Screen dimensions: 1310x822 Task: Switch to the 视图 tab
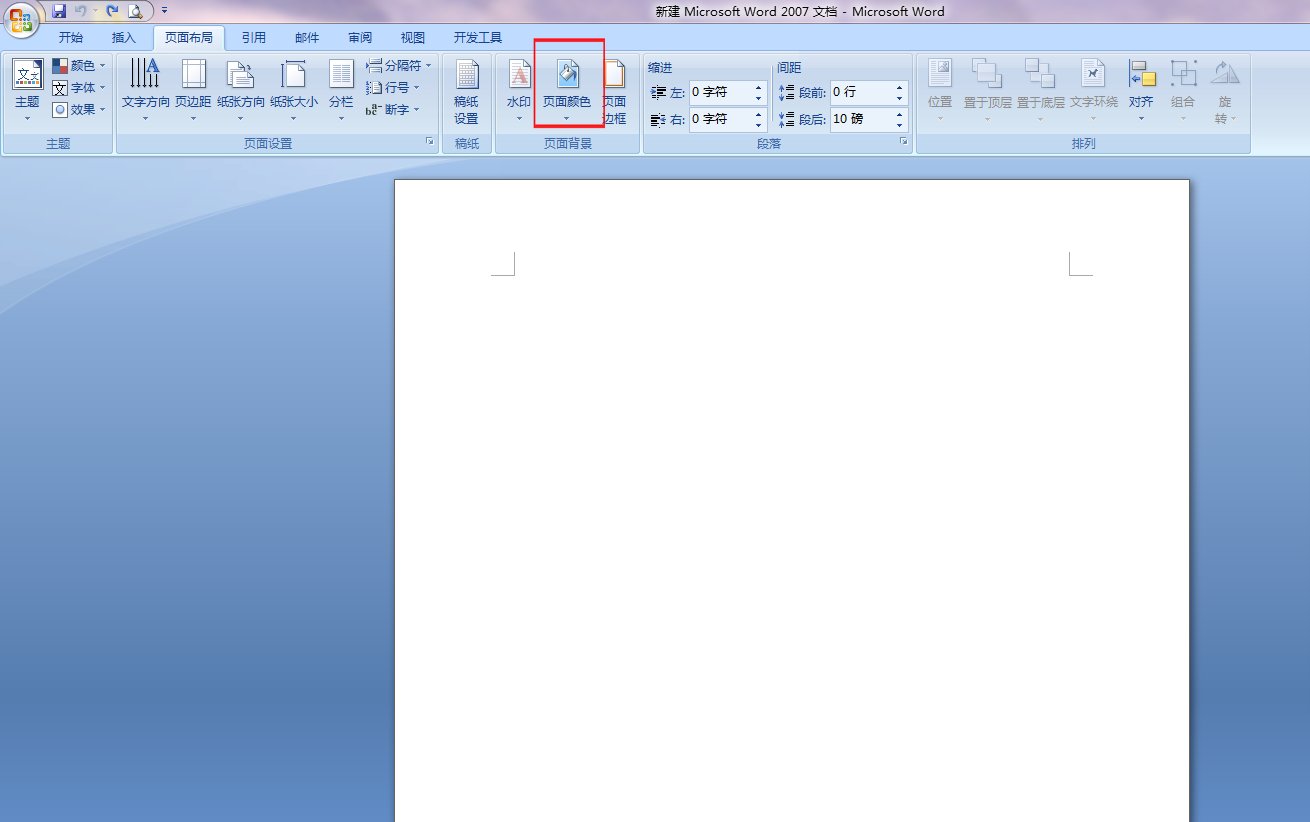[412, 38]
